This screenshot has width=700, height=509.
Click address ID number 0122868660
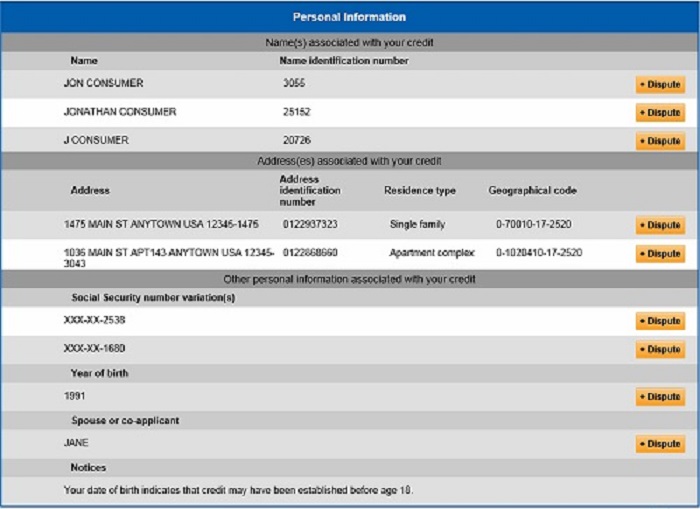click(310, 253)
